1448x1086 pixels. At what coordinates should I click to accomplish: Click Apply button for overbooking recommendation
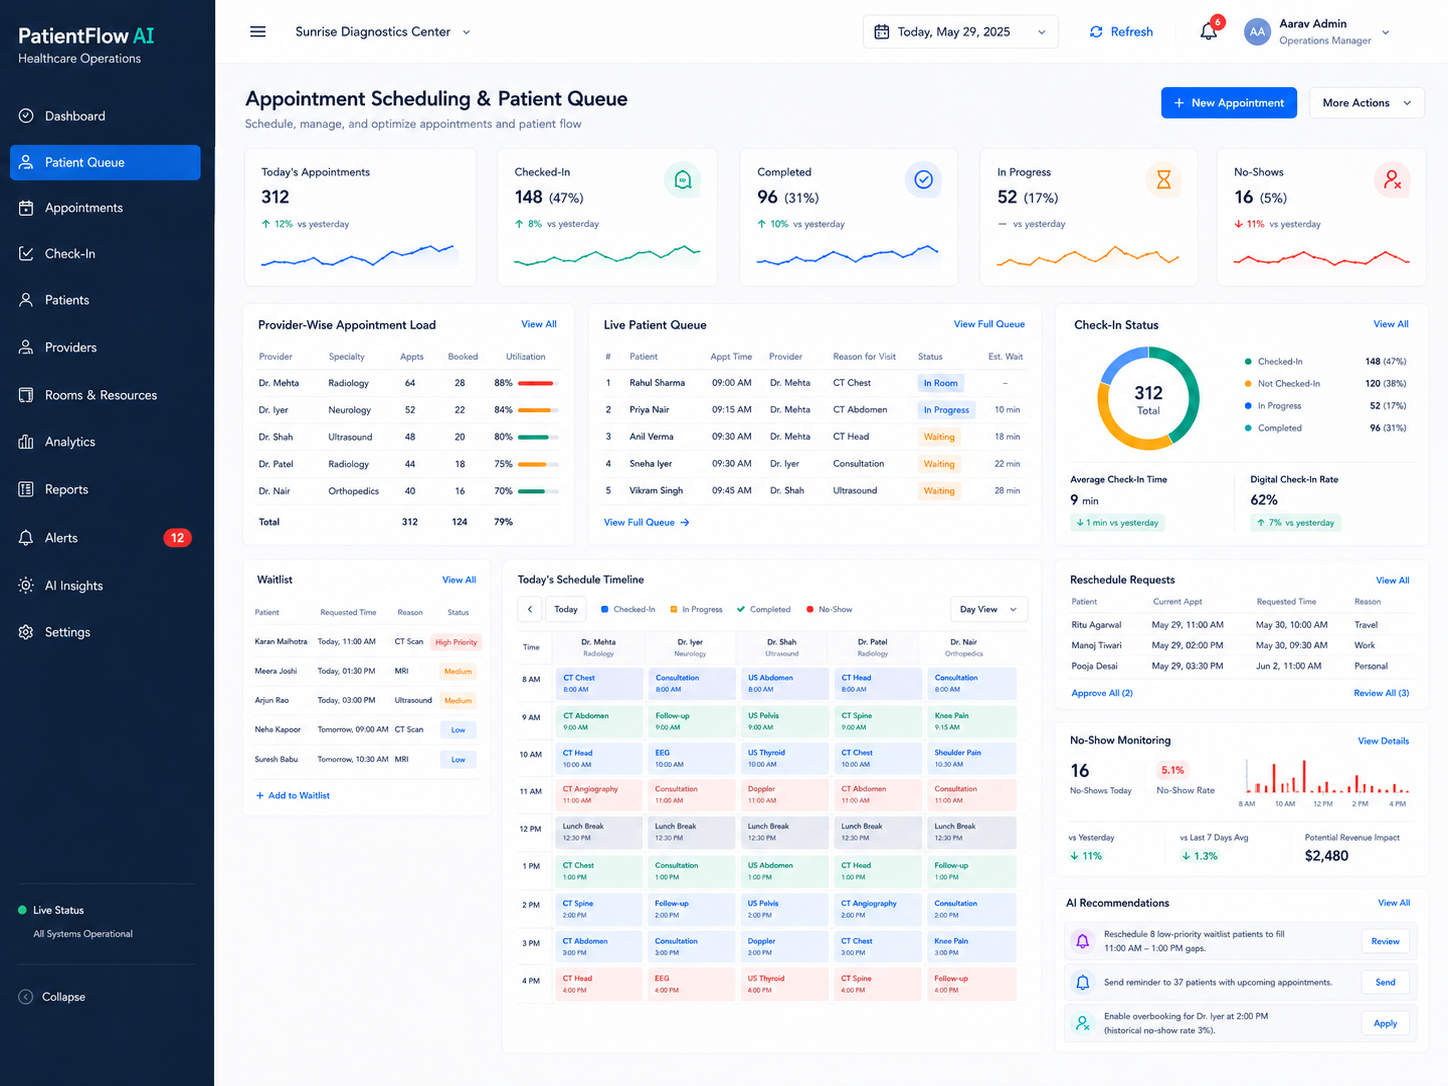coord(1385,1023)
